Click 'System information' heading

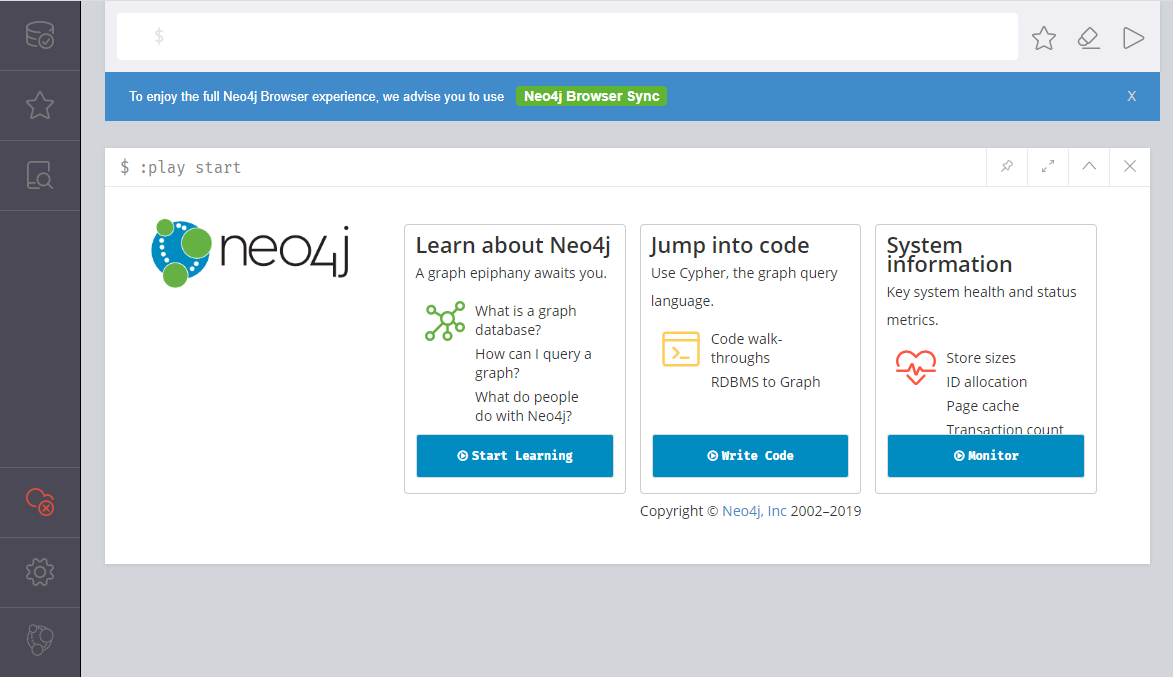click(x=949, y=254)
